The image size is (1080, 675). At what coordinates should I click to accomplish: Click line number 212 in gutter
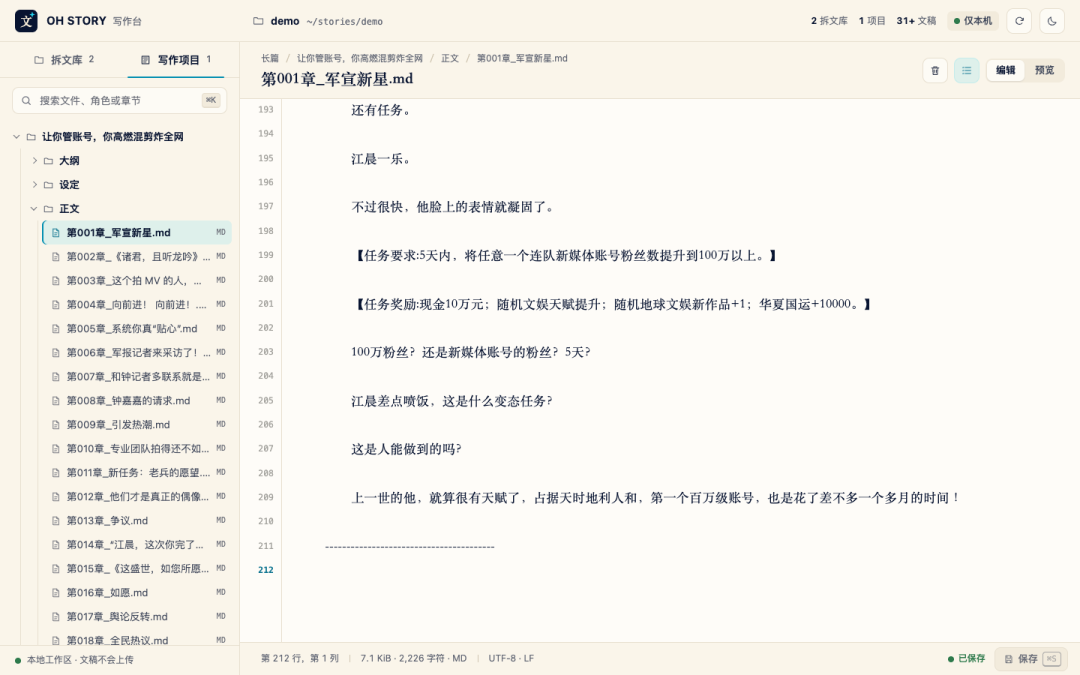coord(266,570)
